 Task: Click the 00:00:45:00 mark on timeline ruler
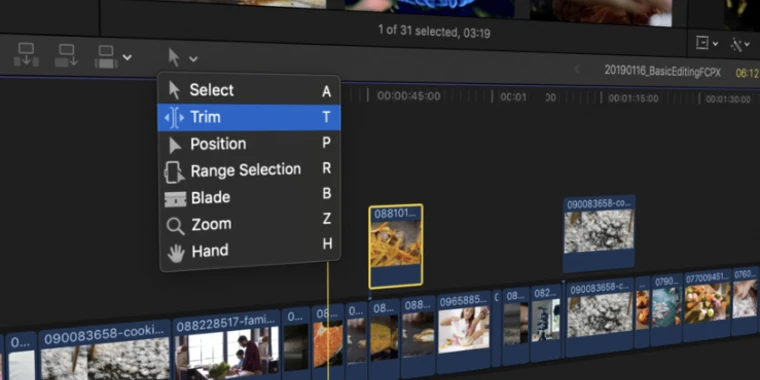(x=409, y=96)
